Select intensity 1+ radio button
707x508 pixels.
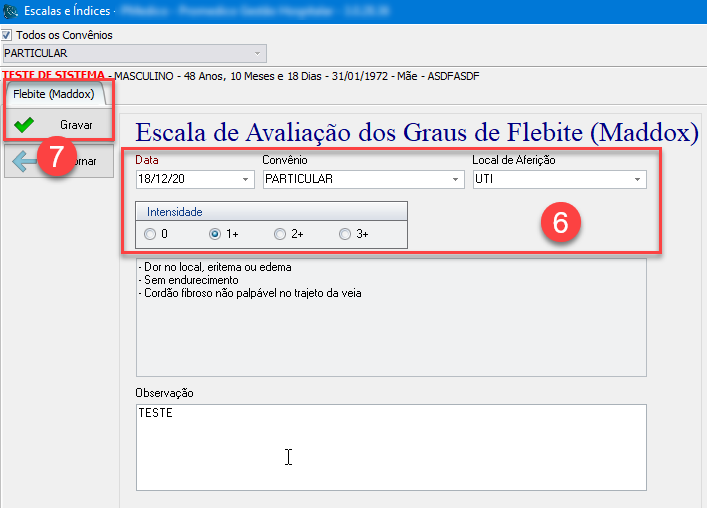coord(215,235)
